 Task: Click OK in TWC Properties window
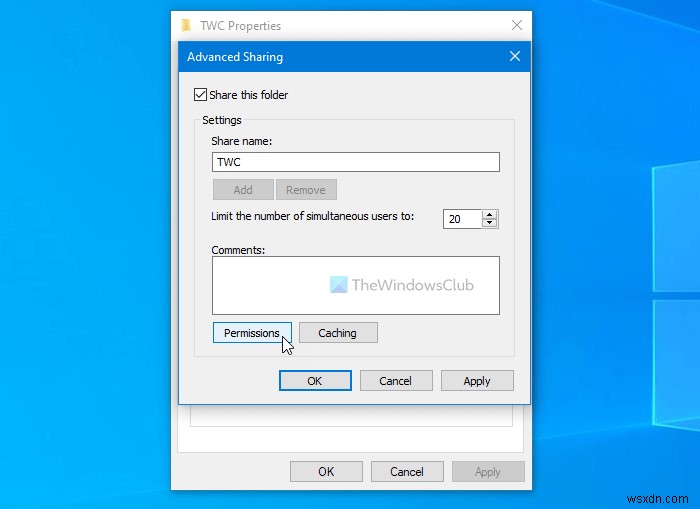point(326,472)
